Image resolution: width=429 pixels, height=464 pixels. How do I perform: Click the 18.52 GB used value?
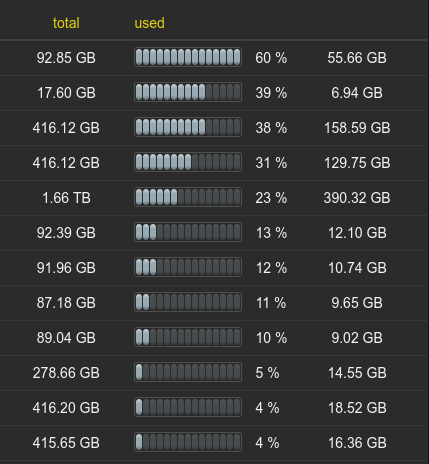pos(357,408)
